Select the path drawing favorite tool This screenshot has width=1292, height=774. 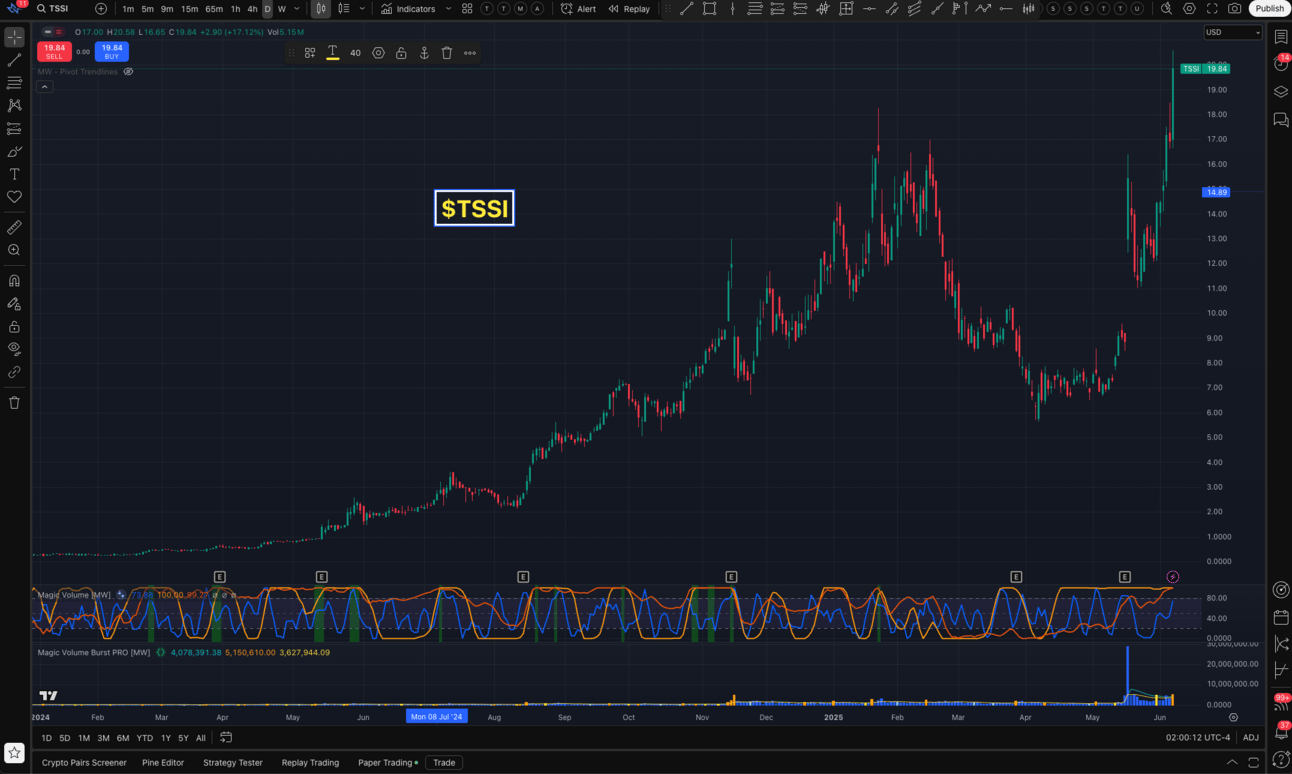click(983, 9)
